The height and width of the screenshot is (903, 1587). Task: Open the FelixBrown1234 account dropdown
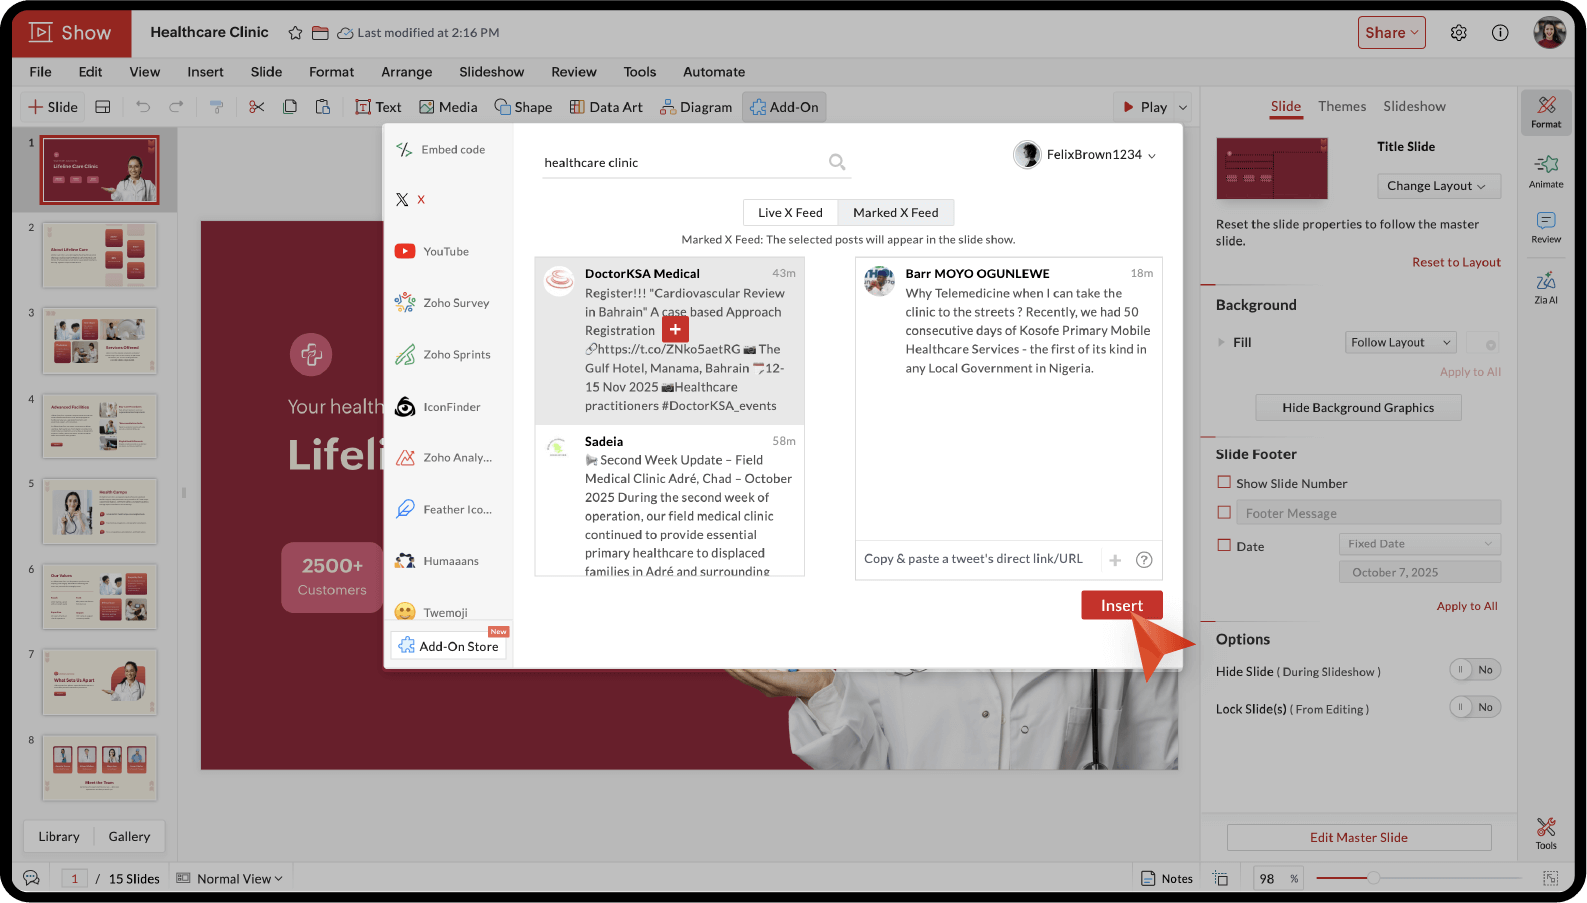(x=1085, y=155)
